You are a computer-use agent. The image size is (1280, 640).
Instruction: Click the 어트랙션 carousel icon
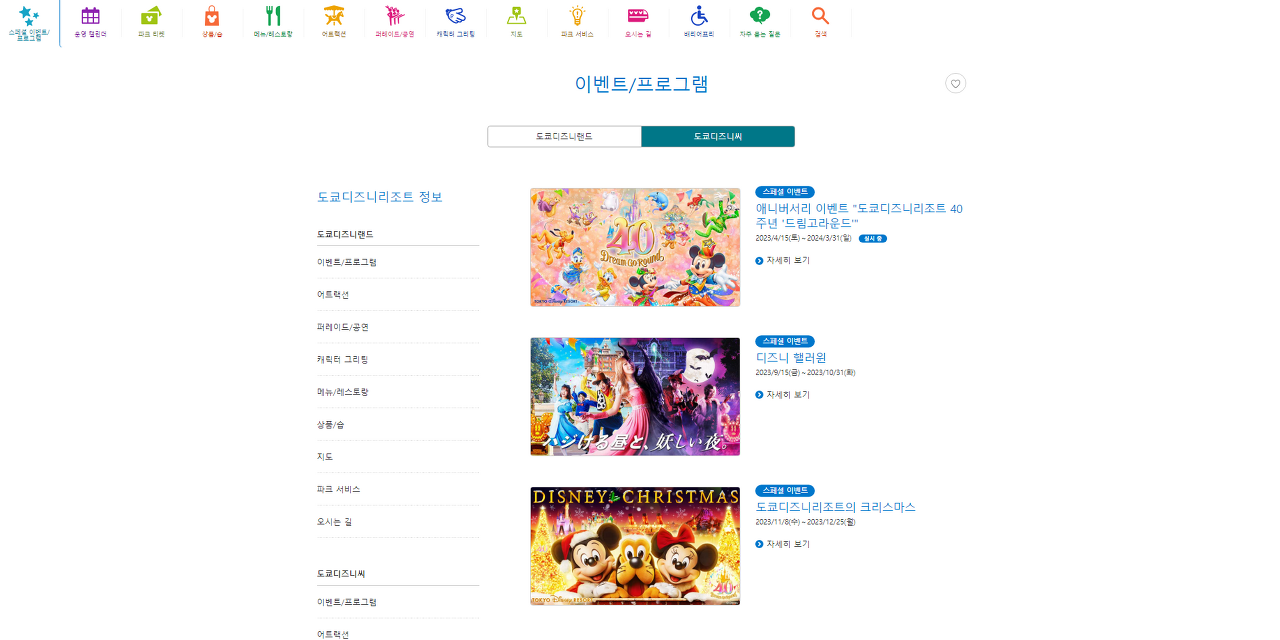[x=334, y=20]
